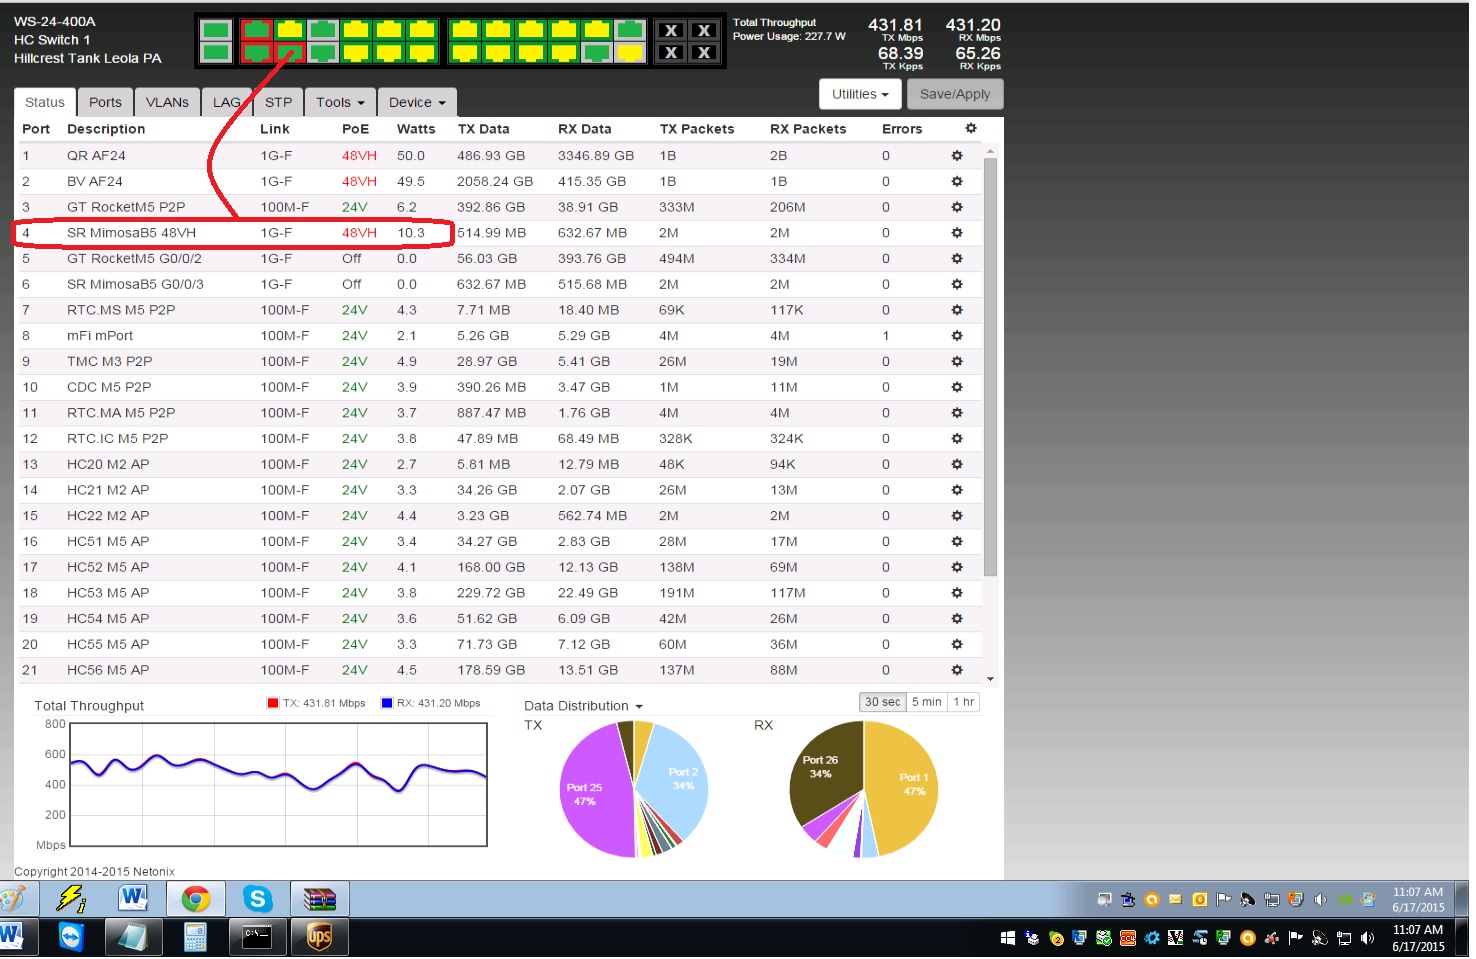Open table column settings gear in header
Viewport: 1476px width, 959px height.
click(x=970, y=128)
